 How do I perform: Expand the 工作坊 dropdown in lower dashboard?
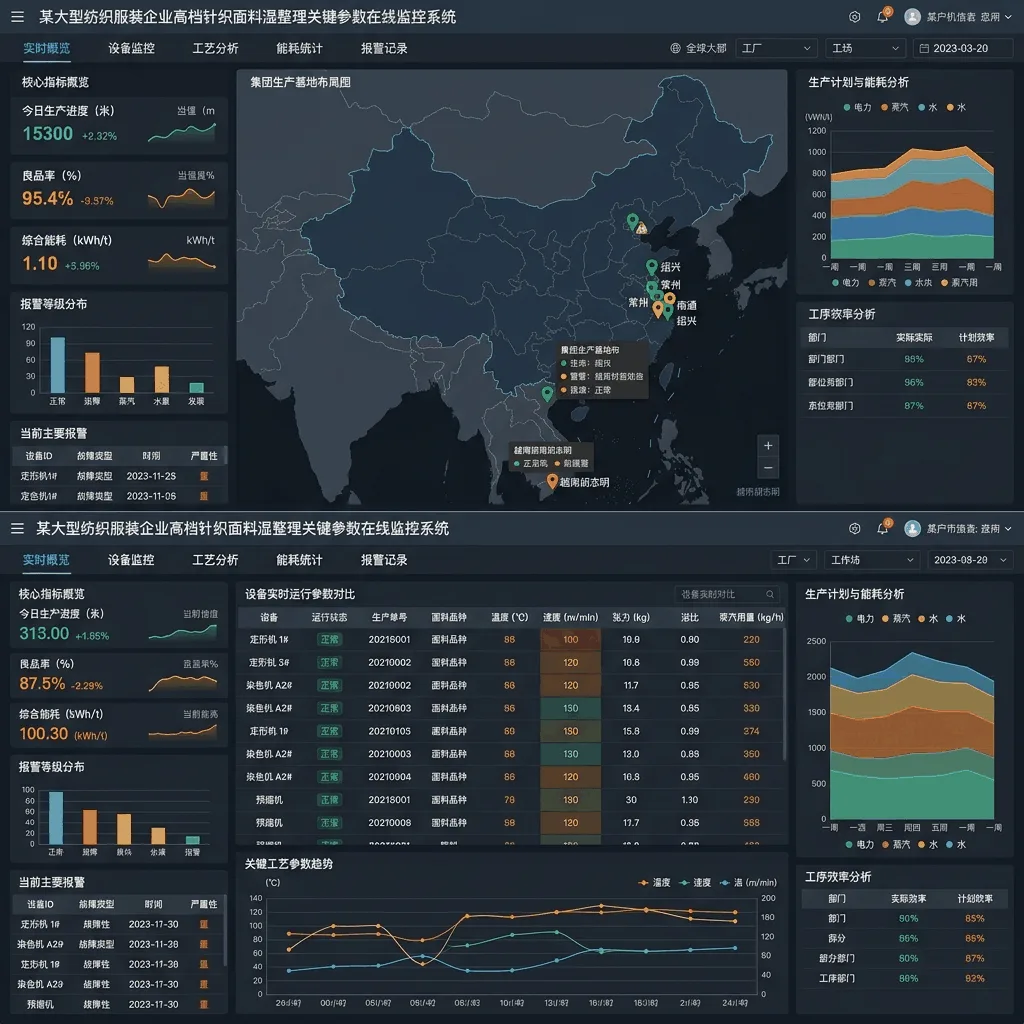pyautogui.click(x=871, y=560)
